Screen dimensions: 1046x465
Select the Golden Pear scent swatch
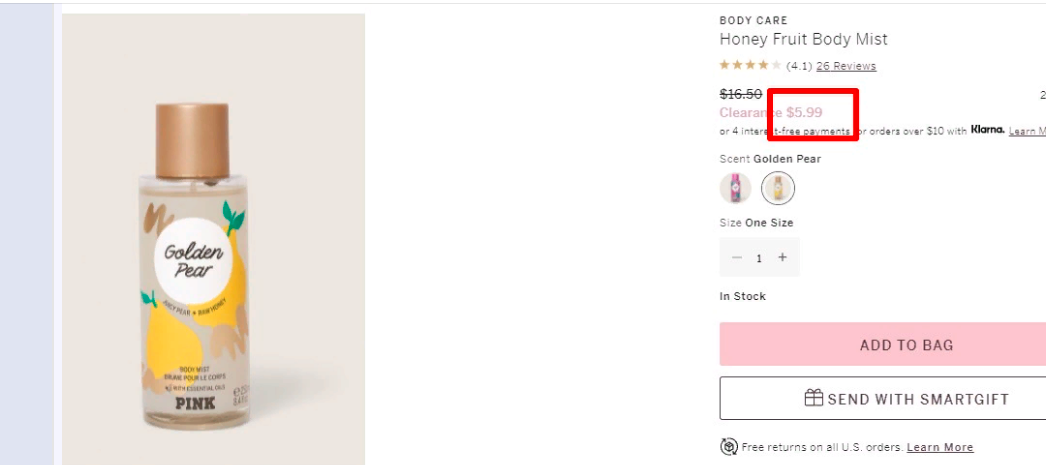(x=778, y=188)
